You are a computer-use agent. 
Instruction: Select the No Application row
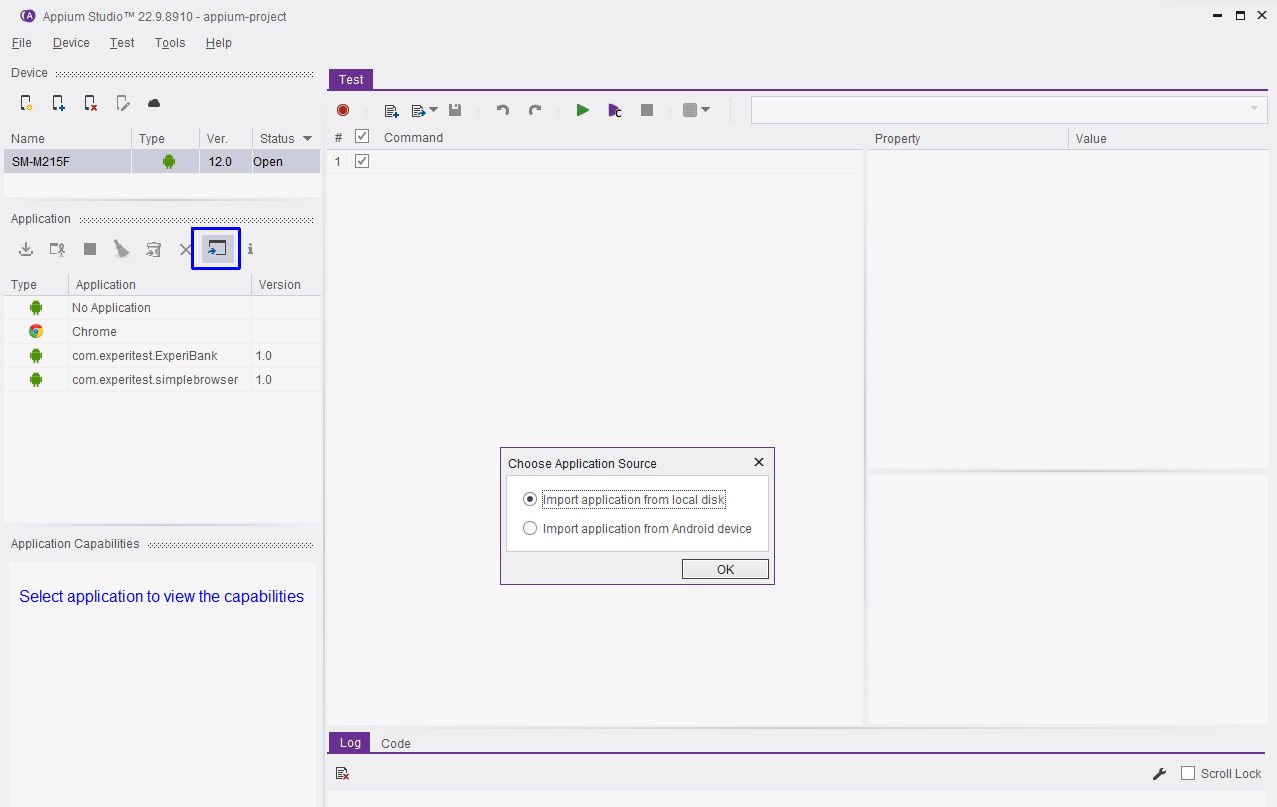tap(162, 308)
